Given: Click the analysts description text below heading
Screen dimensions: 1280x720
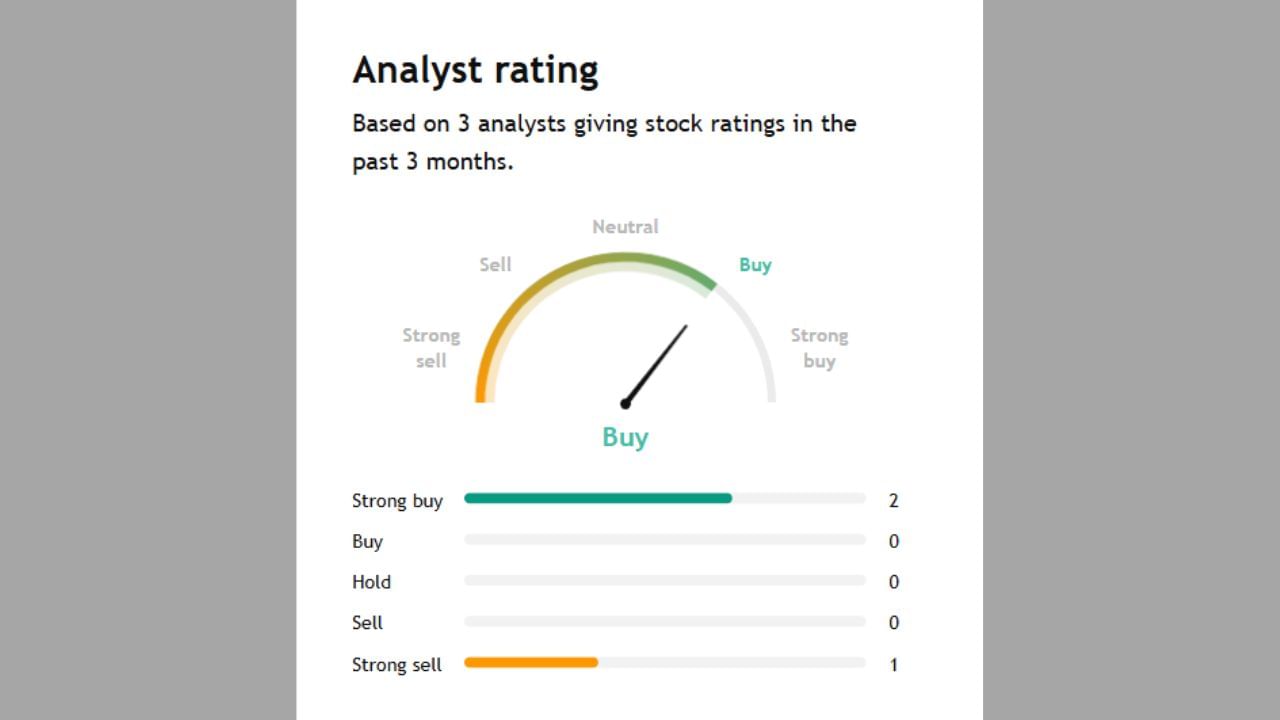Looking at the screenshot, I should [604, 142].
